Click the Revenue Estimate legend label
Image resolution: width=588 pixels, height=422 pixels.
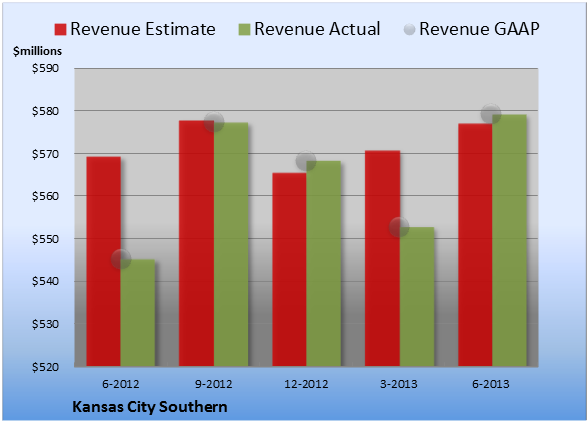143,29
